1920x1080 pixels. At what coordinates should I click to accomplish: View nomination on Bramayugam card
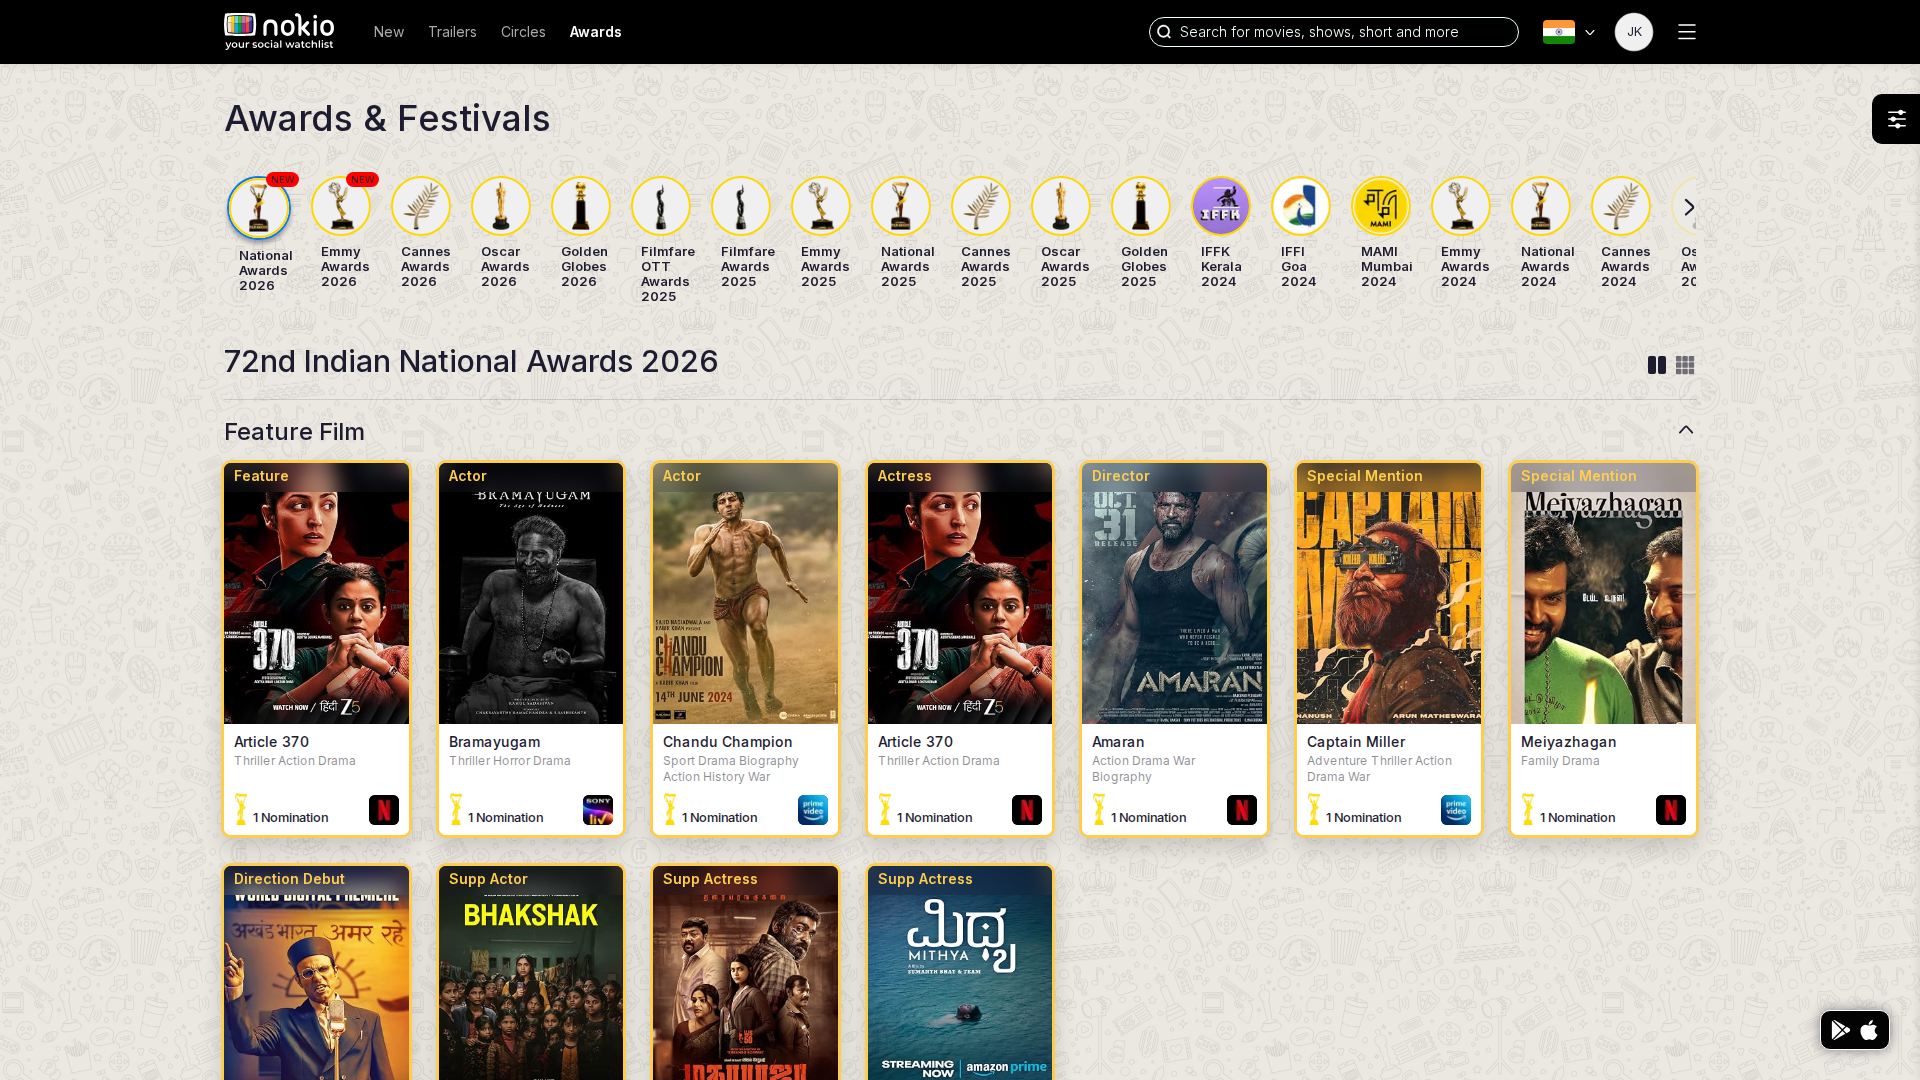(x=496, y=811)
